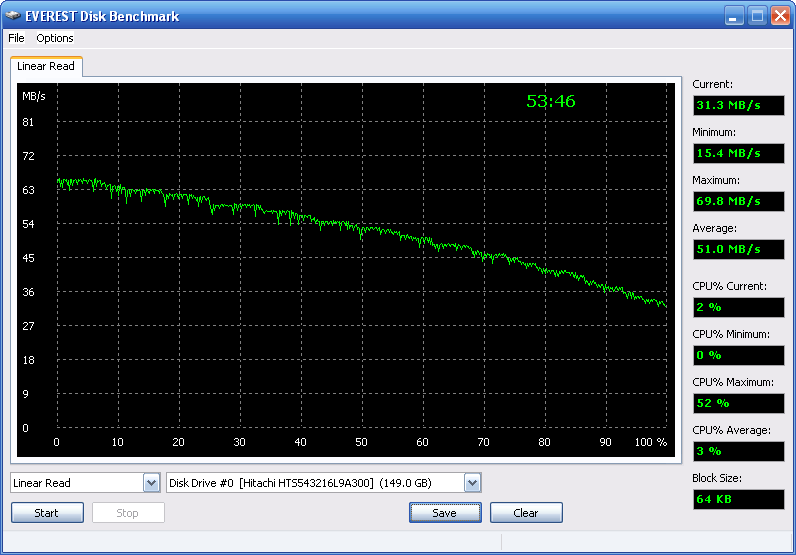Save the benchmark results
The width and height of the screenshot is (796, 555).
445,513
